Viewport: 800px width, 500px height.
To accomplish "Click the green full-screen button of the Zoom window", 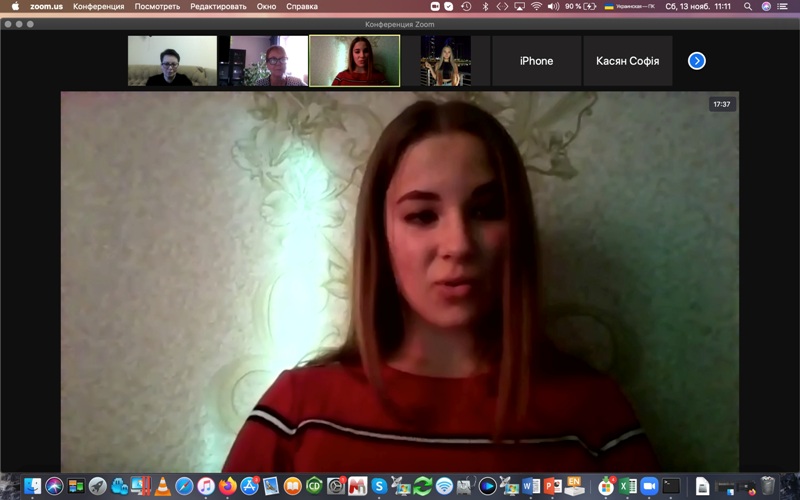I will (x=30, y=24).
